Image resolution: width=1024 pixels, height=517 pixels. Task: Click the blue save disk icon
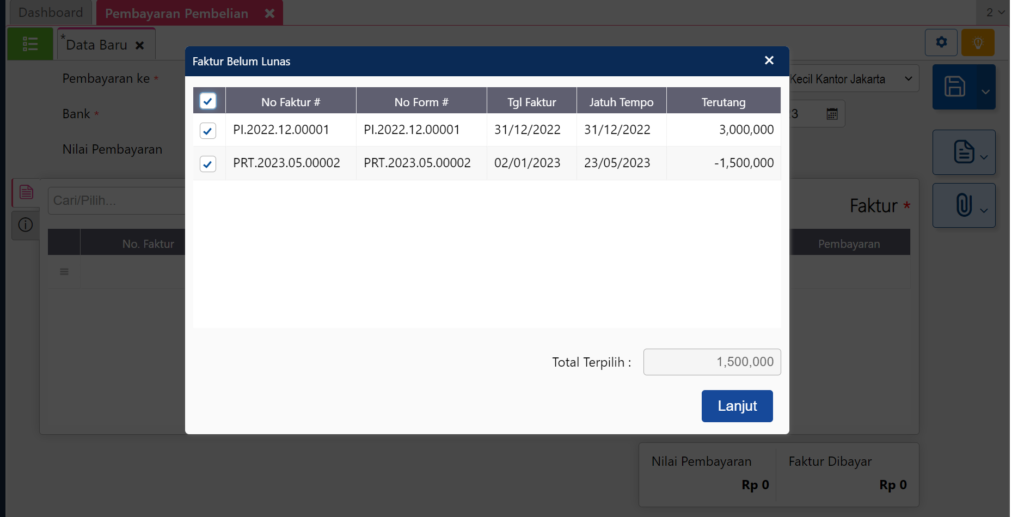(955, 88)
